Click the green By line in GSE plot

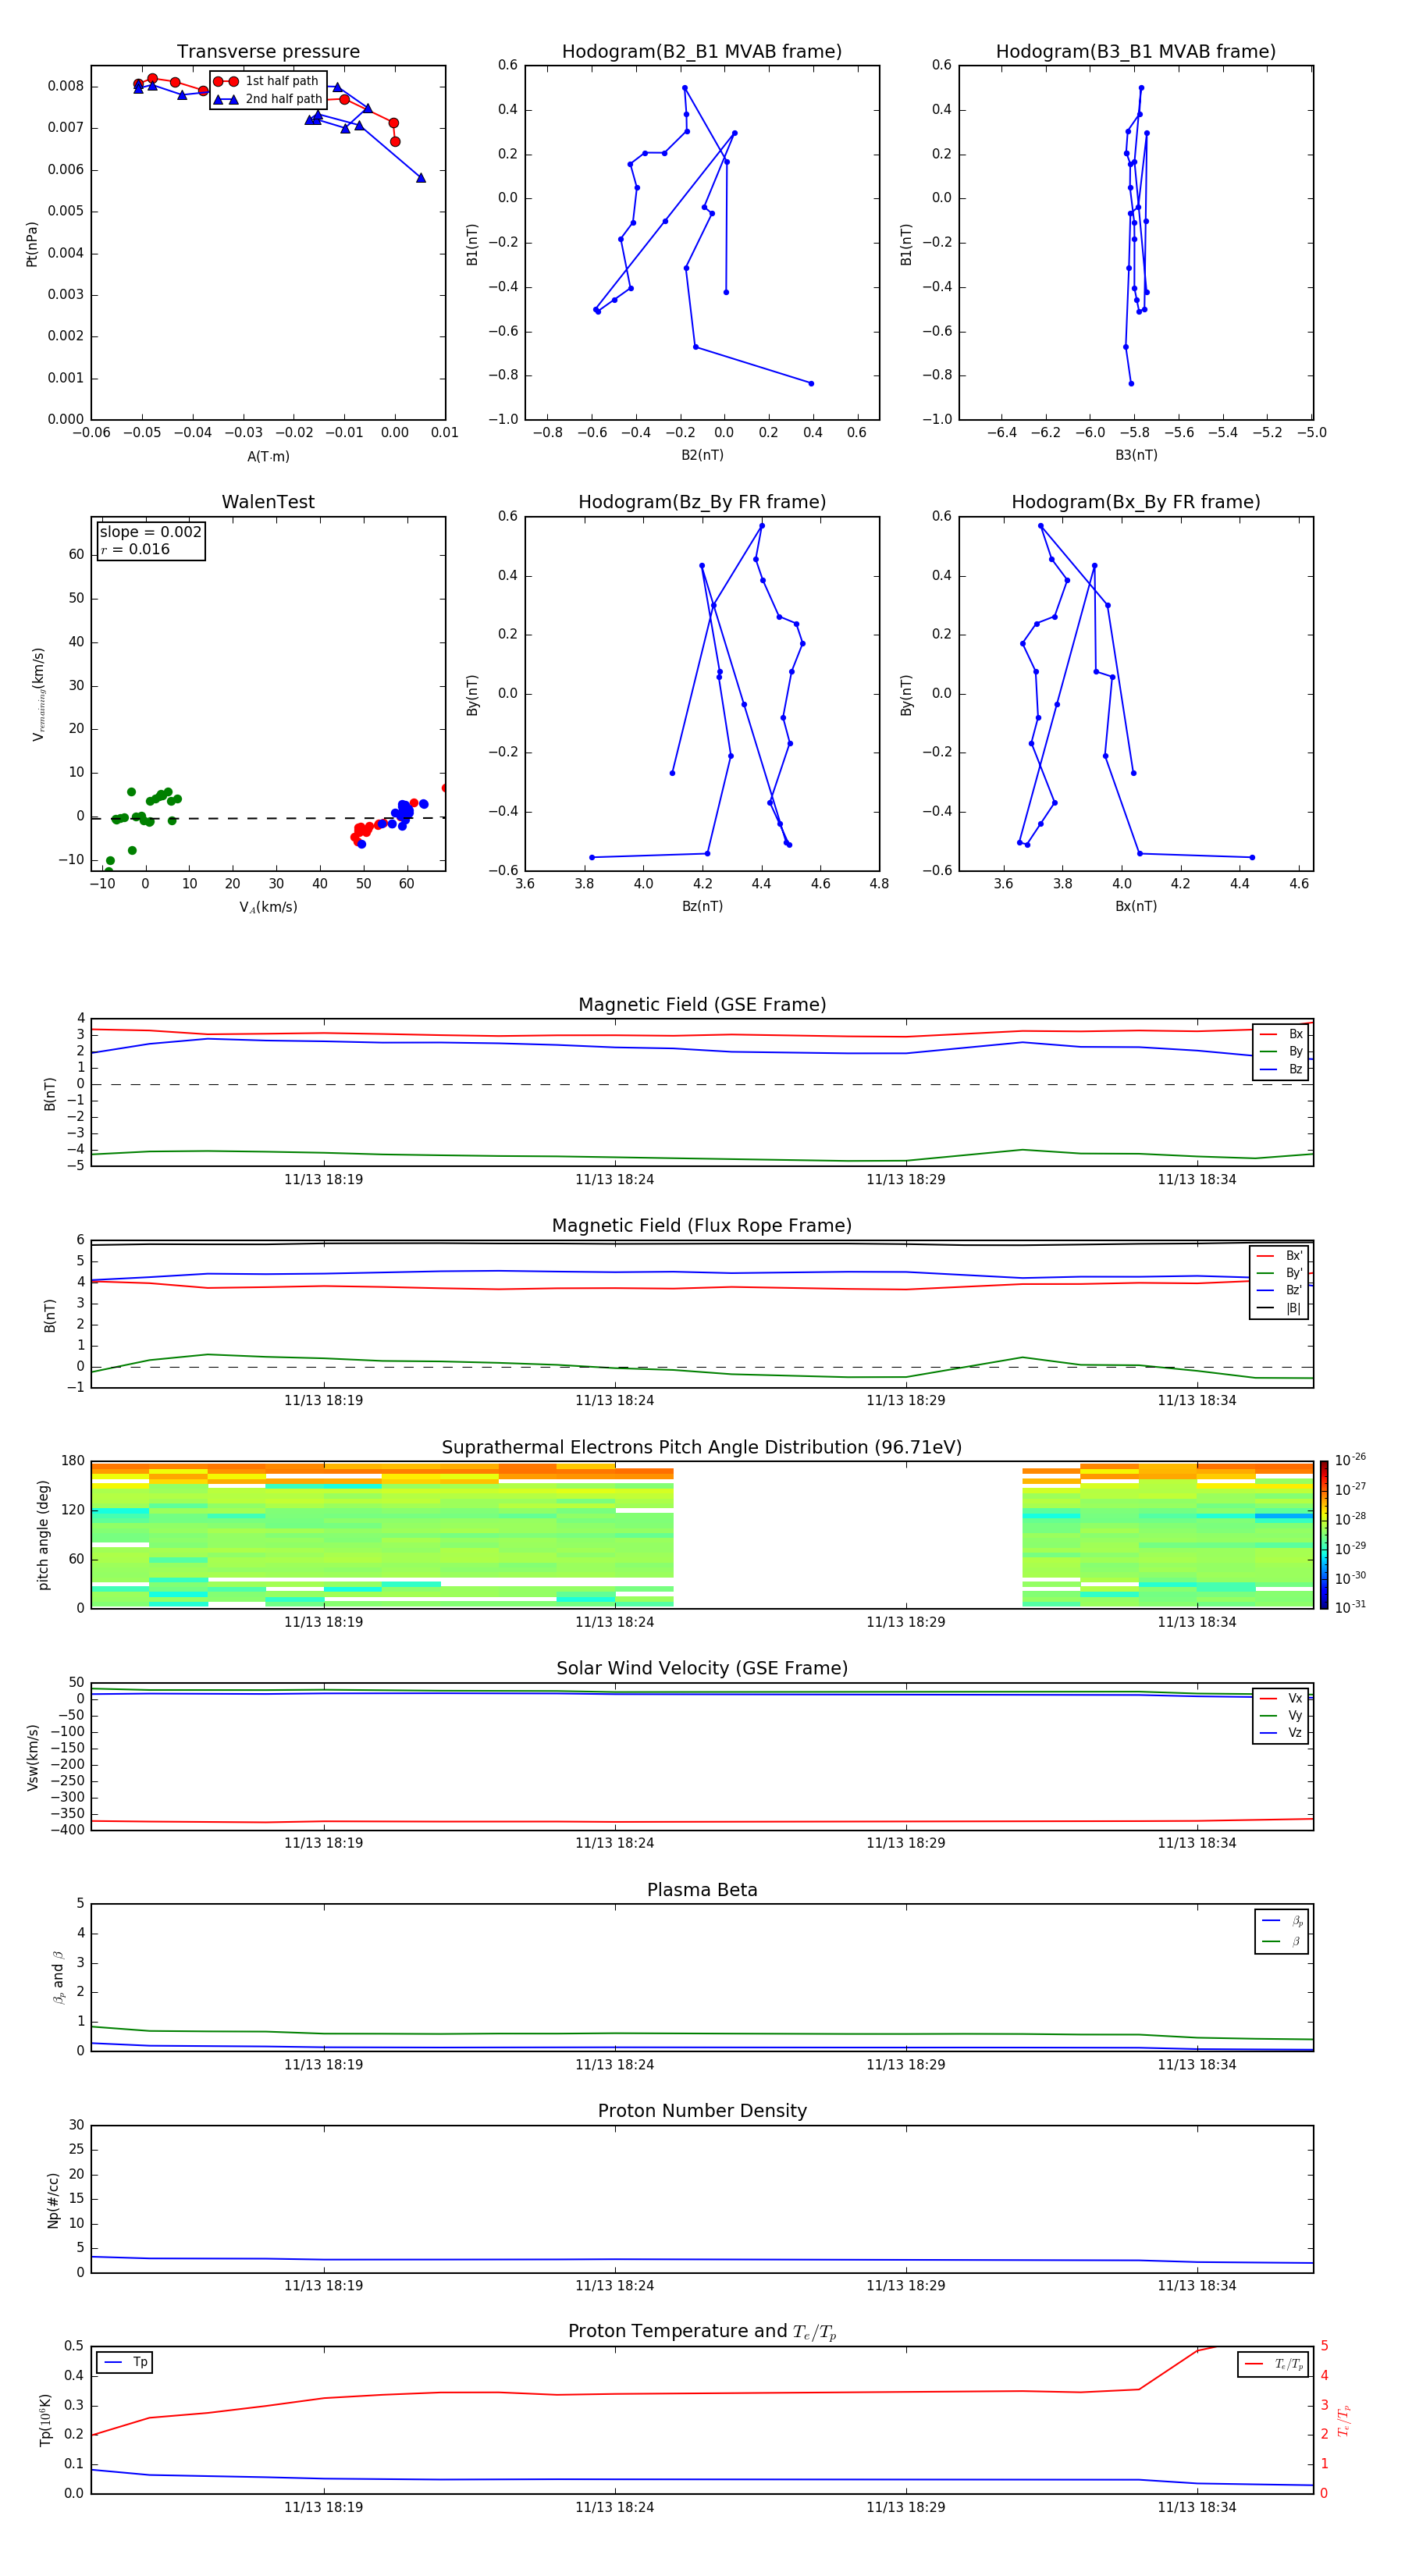[x=702, y=1159]
